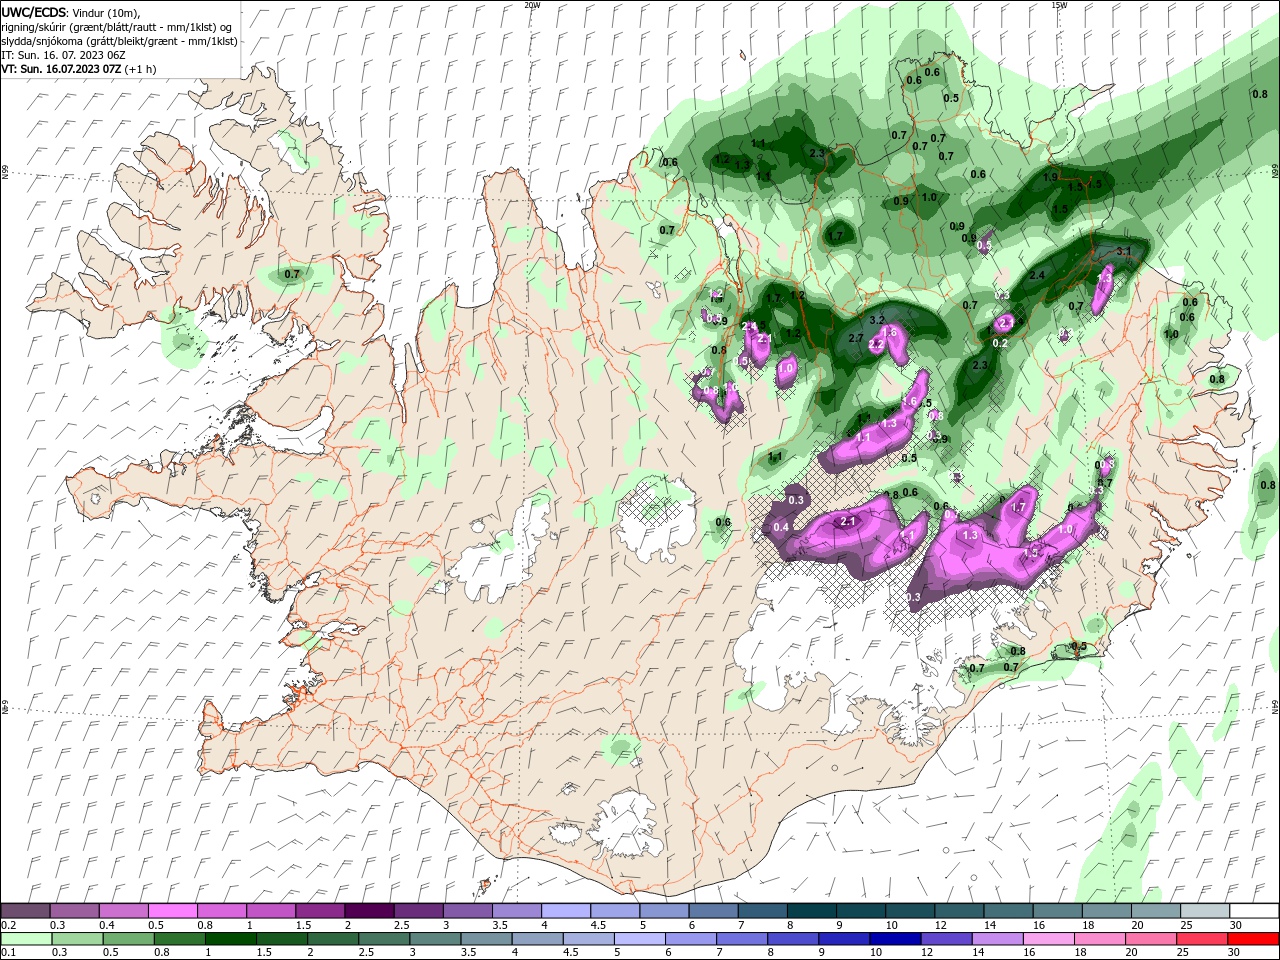Screen dimensions: 1280x960
Task: Choose the periwinkle 4 snow legend swatch
Action: point(565,911)
